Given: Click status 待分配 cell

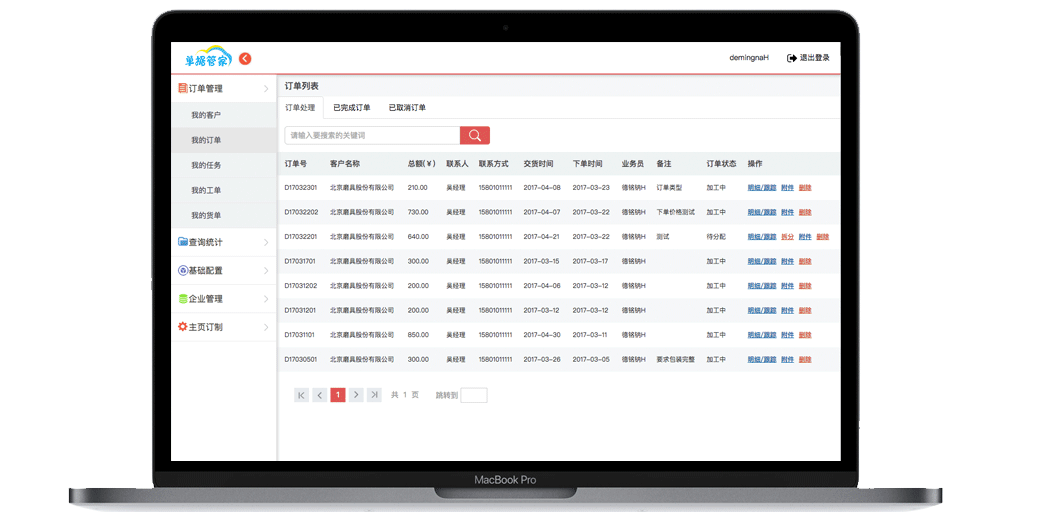Looking at the screenshot, I should [x=716, y=237].
